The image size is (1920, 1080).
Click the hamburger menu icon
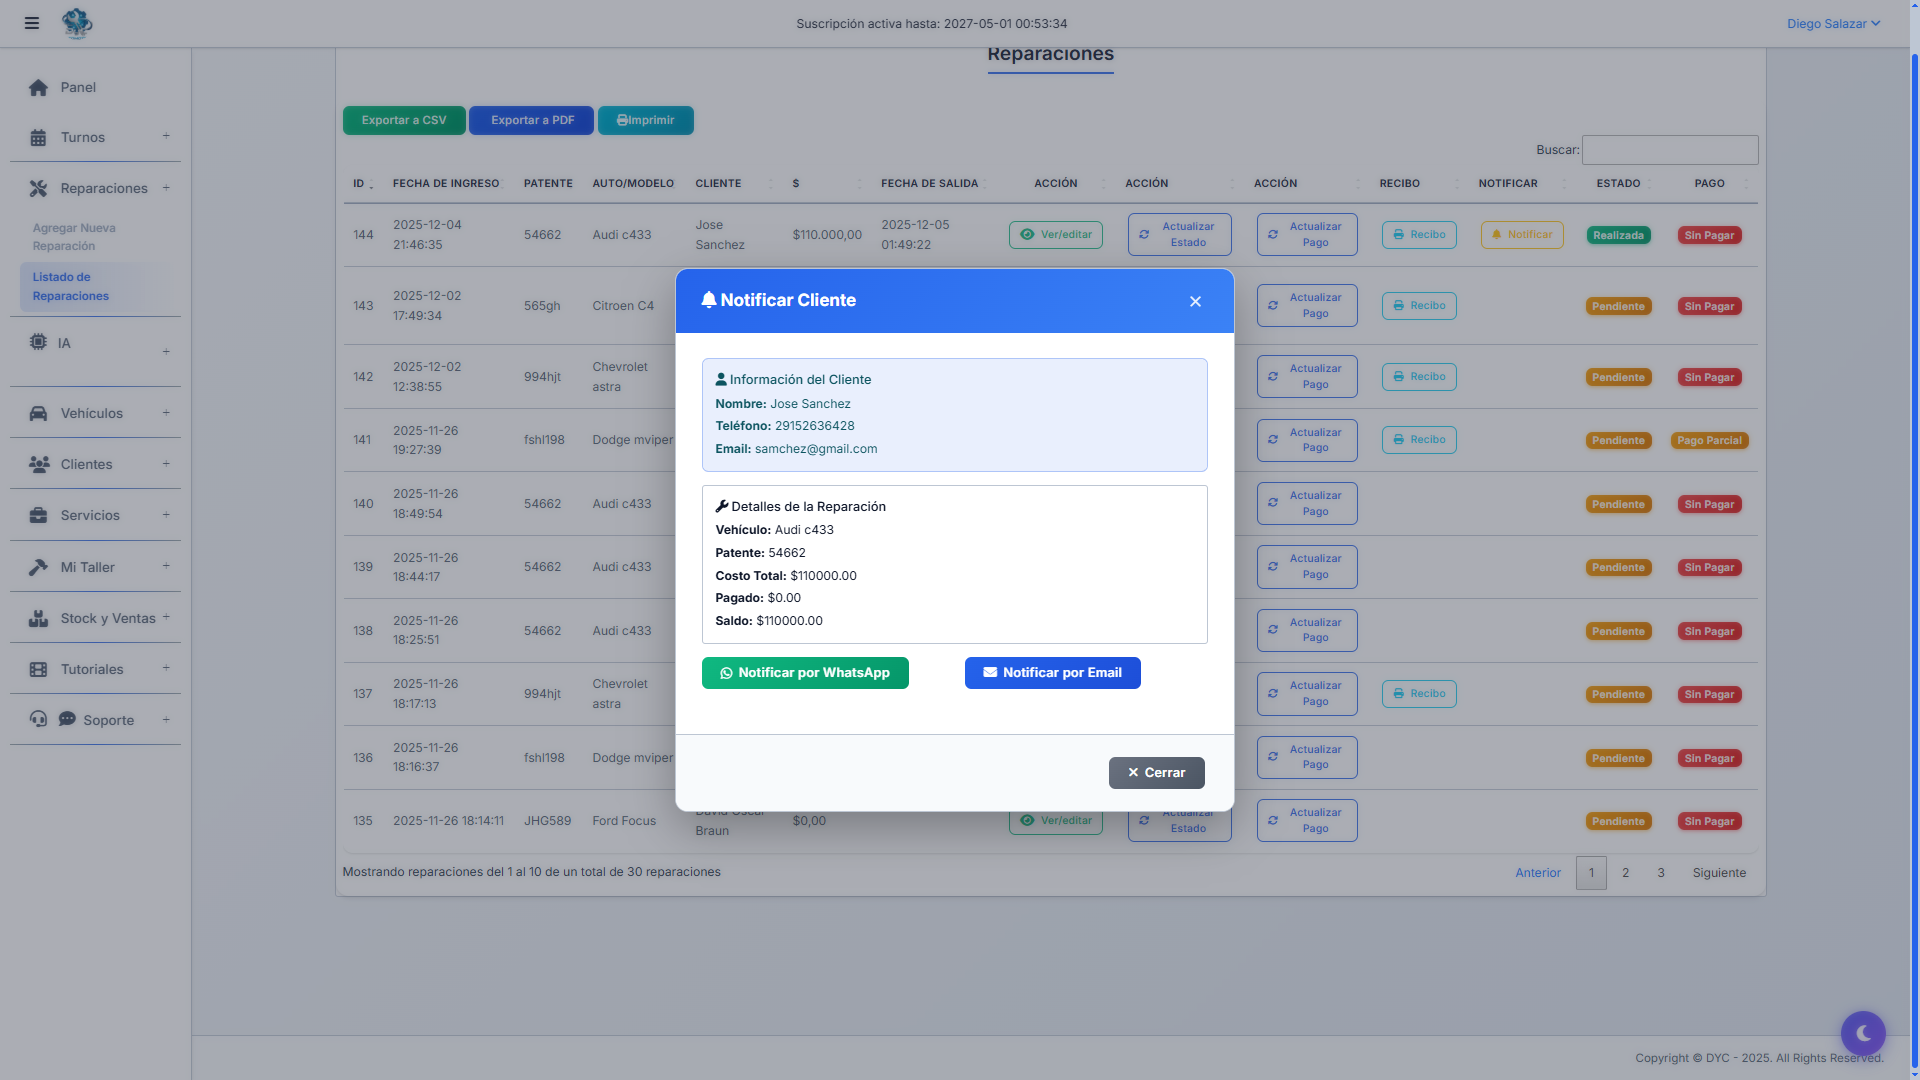tap(32, 23)
